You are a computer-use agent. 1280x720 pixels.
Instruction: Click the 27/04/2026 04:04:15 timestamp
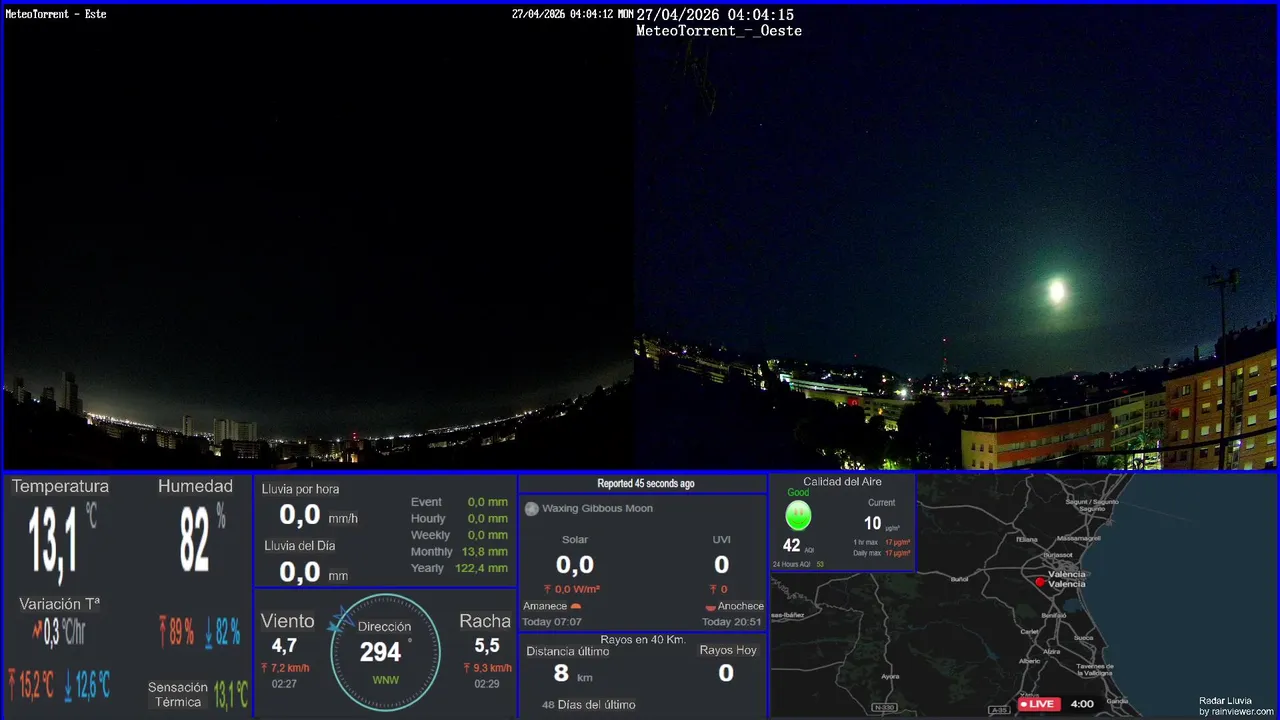coord(715,15)
